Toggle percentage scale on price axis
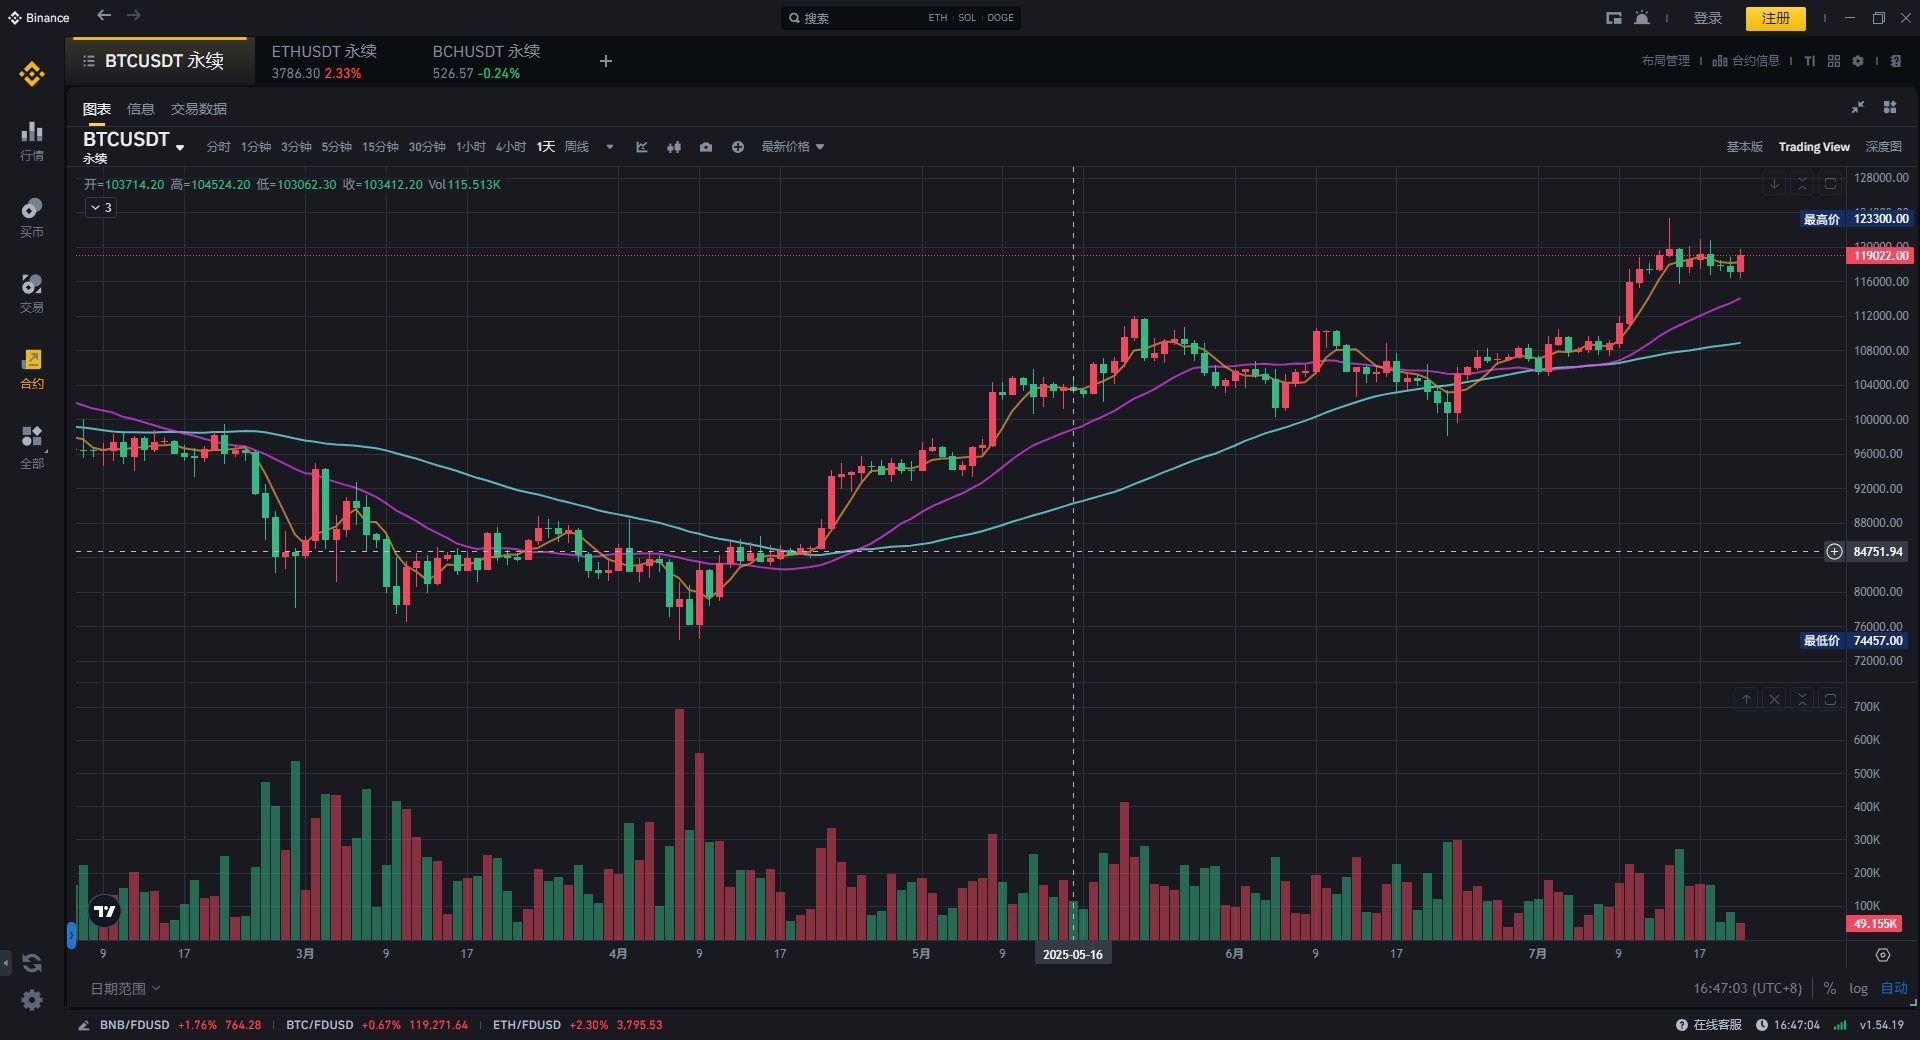The height and width of the screenshot is (1040, 1920). point(1829,988)
